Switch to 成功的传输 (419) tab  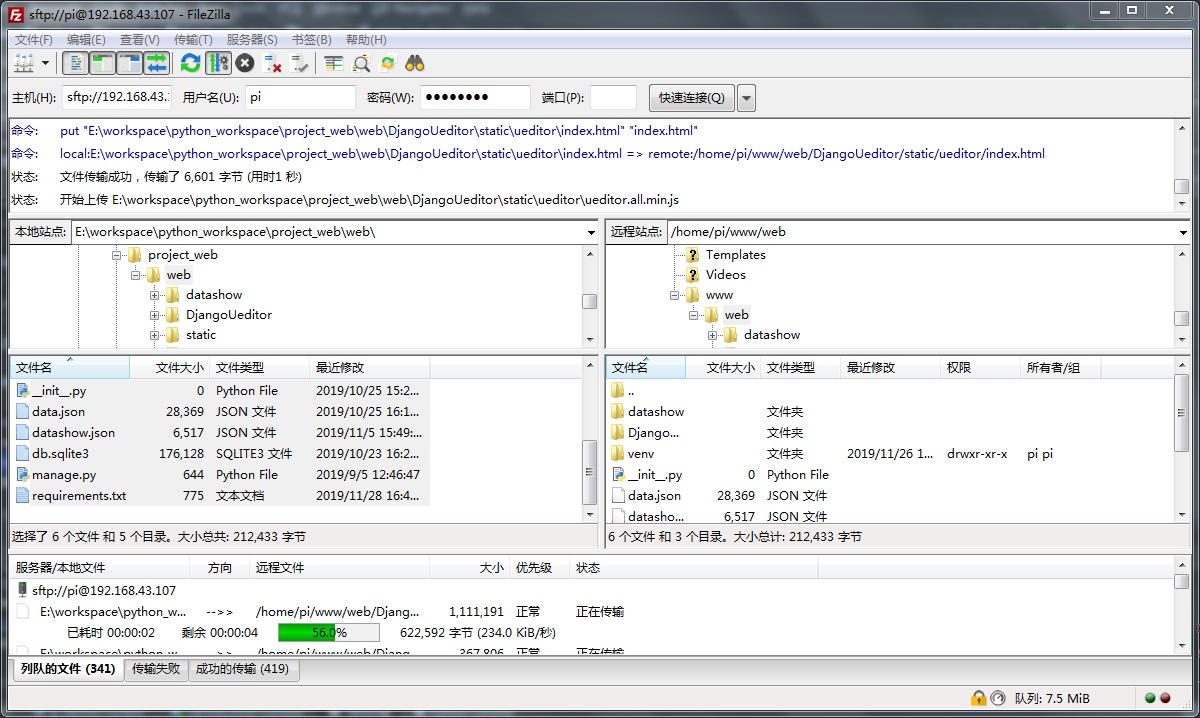(242, 669)
